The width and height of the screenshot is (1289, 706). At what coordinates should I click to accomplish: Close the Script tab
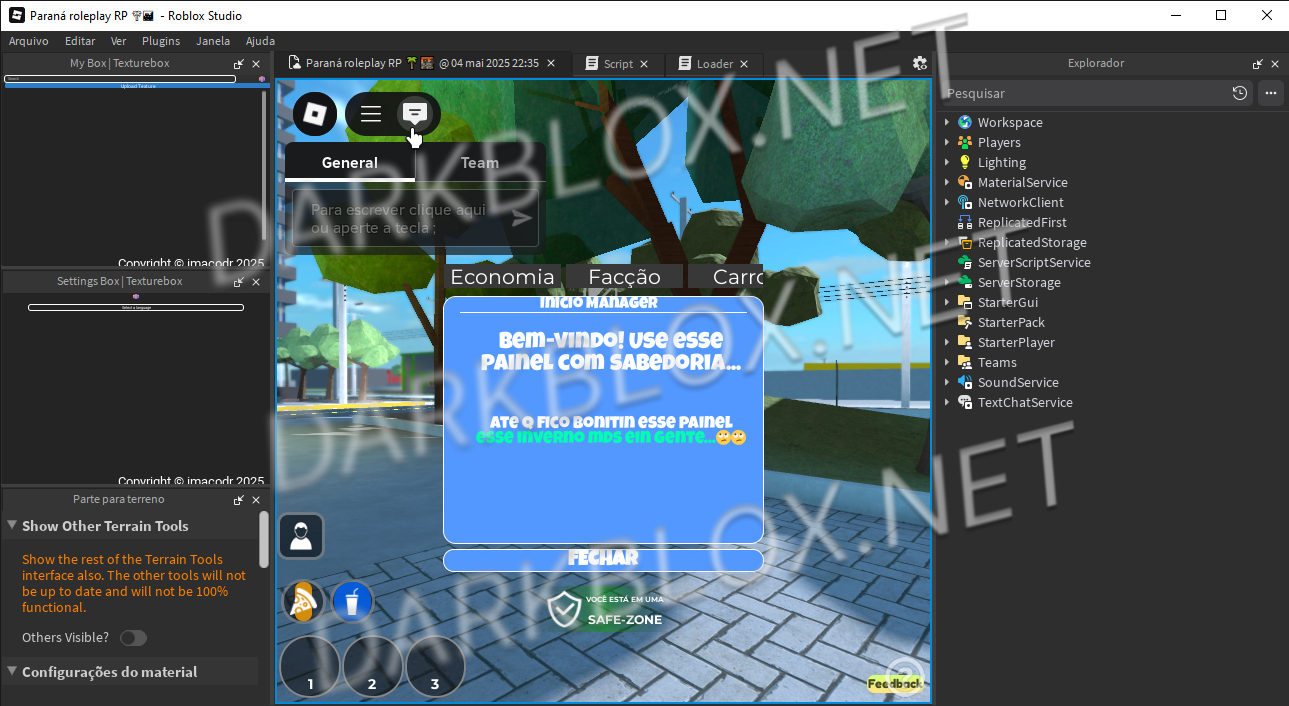[644, 63]
